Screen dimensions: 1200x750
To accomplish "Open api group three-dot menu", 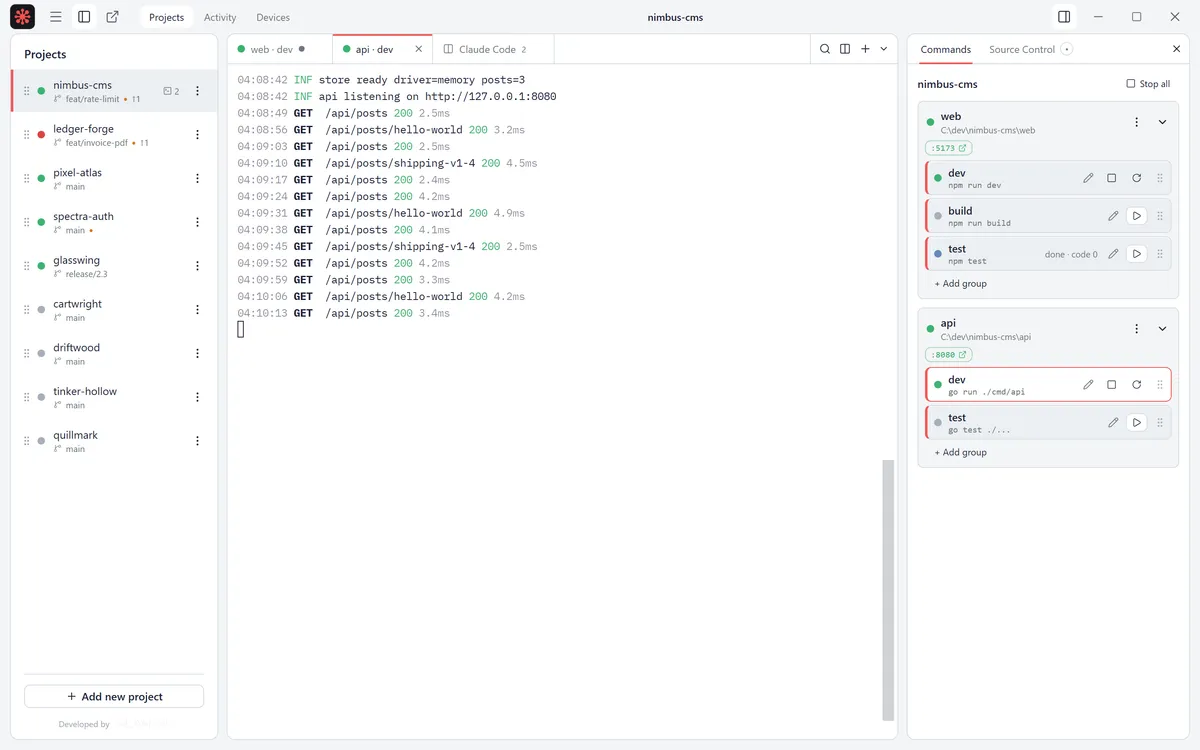I will 1136,329.
